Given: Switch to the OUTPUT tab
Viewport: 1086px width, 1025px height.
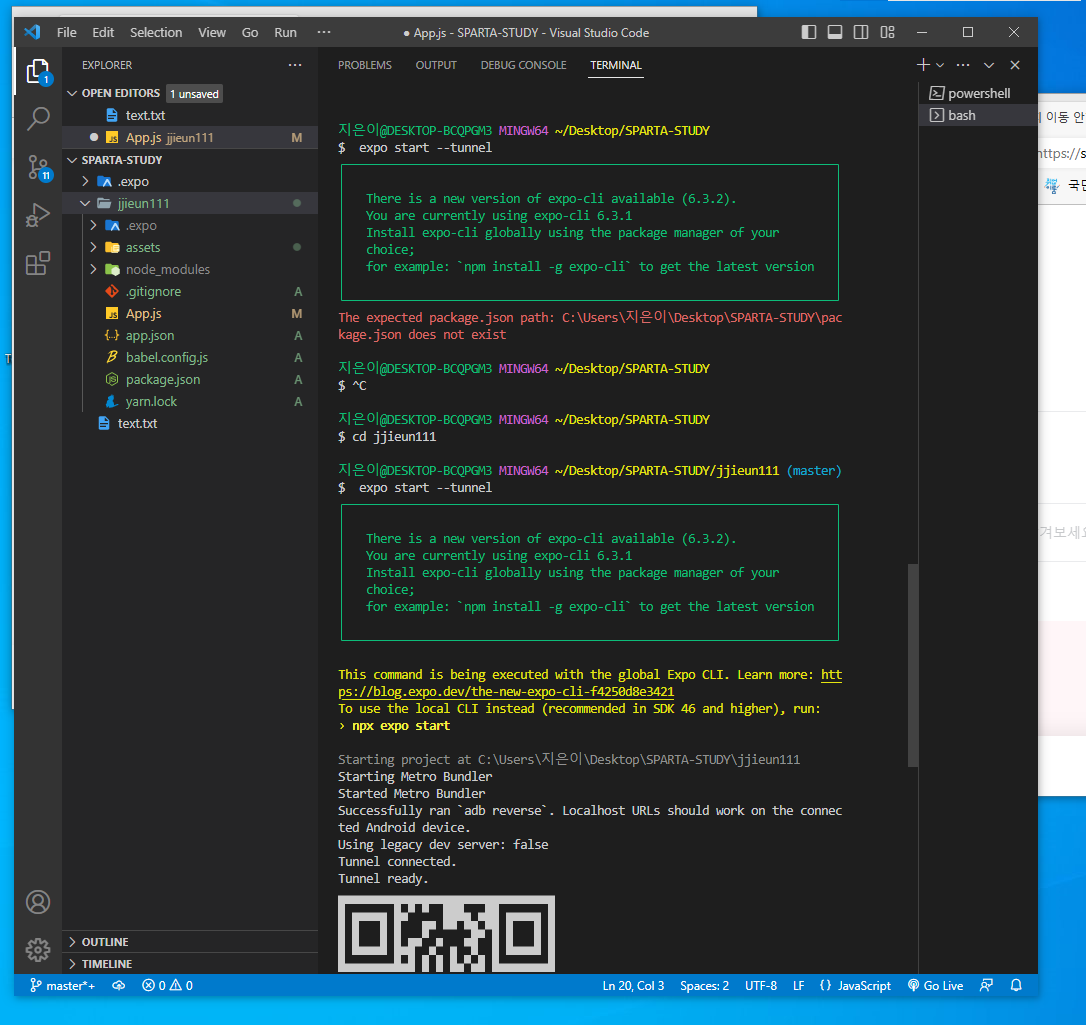Looking at the screenshot, I should click(x=436, y=65).
